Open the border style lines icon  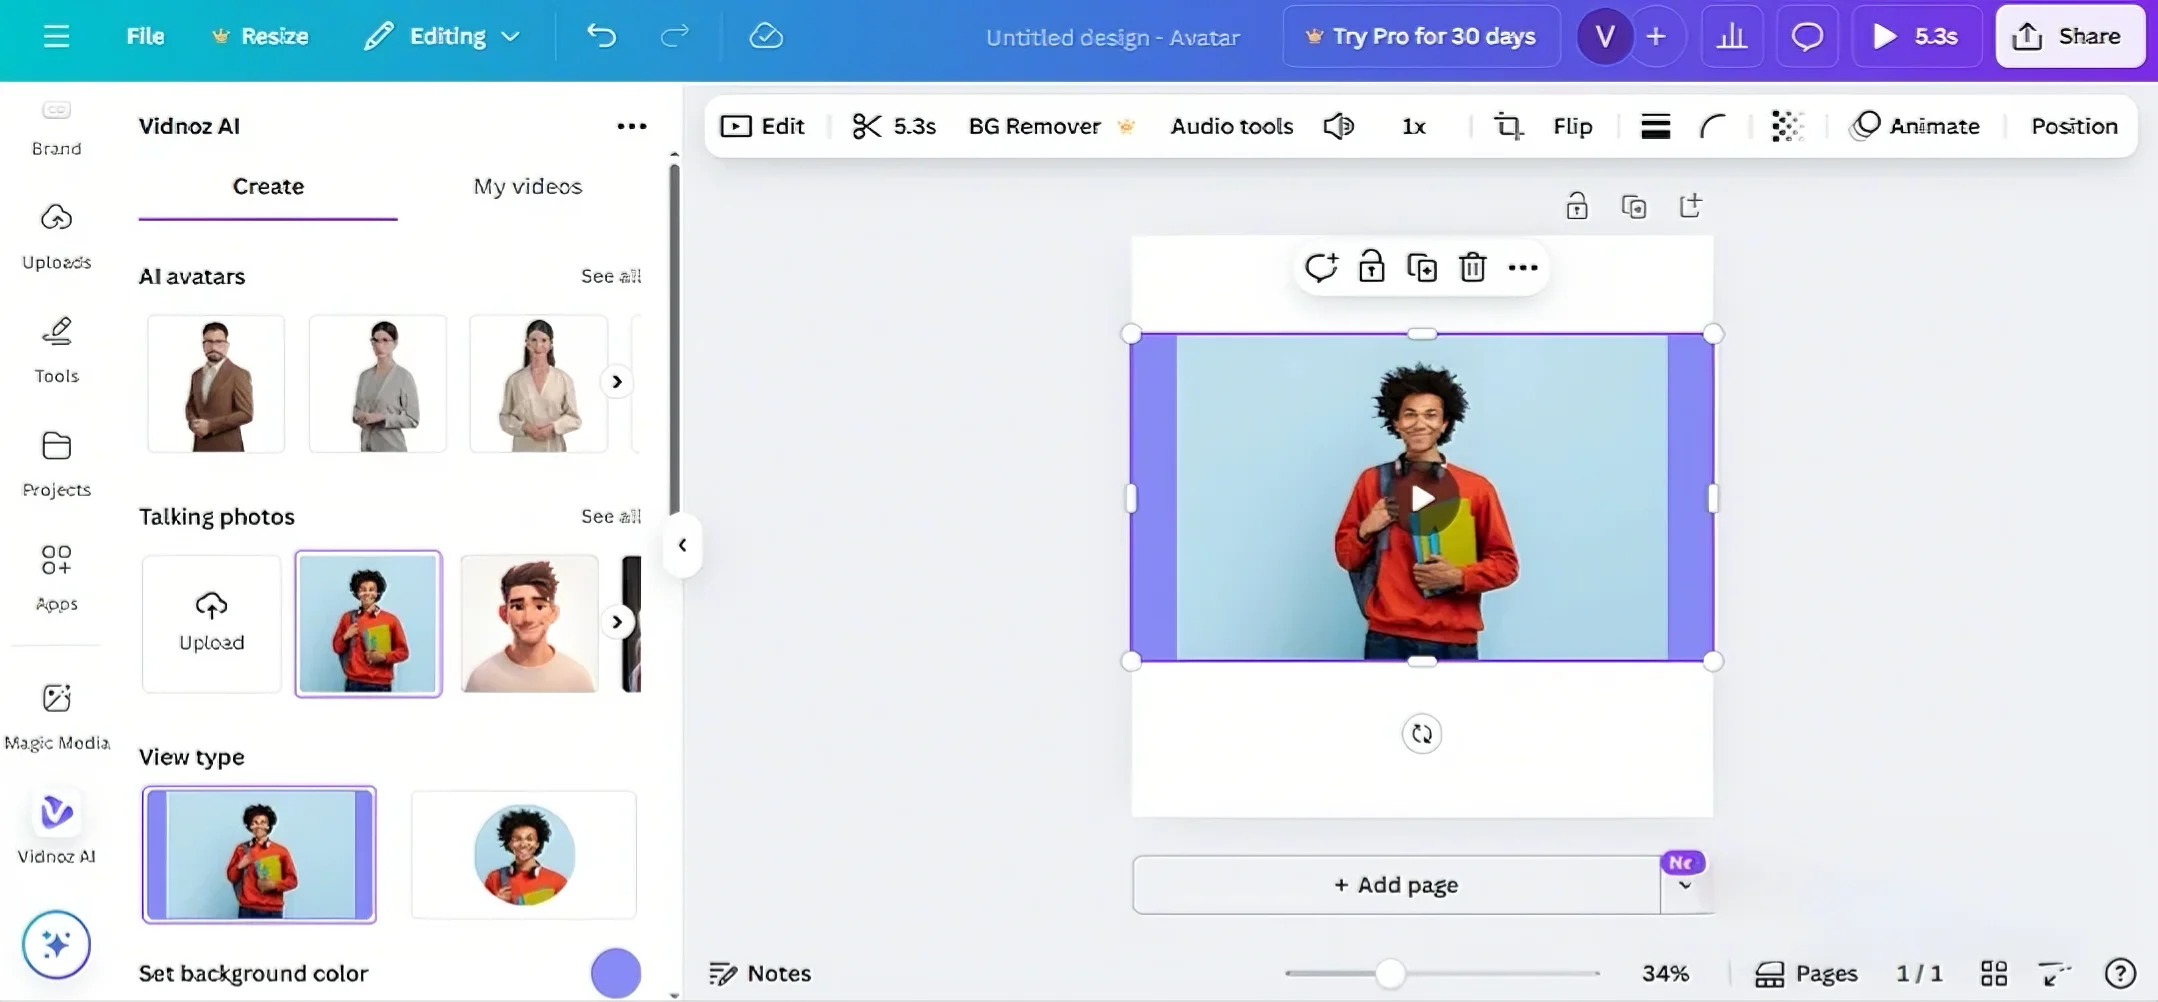pyautogui.click(x=1656, y=126)
